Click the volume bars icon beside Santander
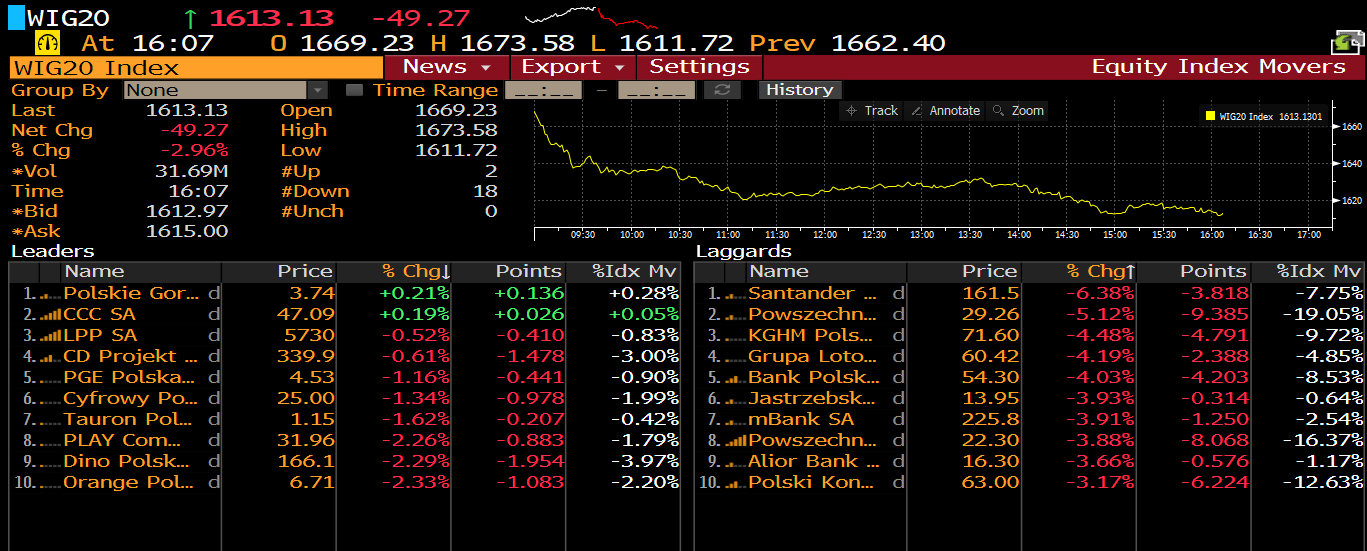 coord(735,294)
